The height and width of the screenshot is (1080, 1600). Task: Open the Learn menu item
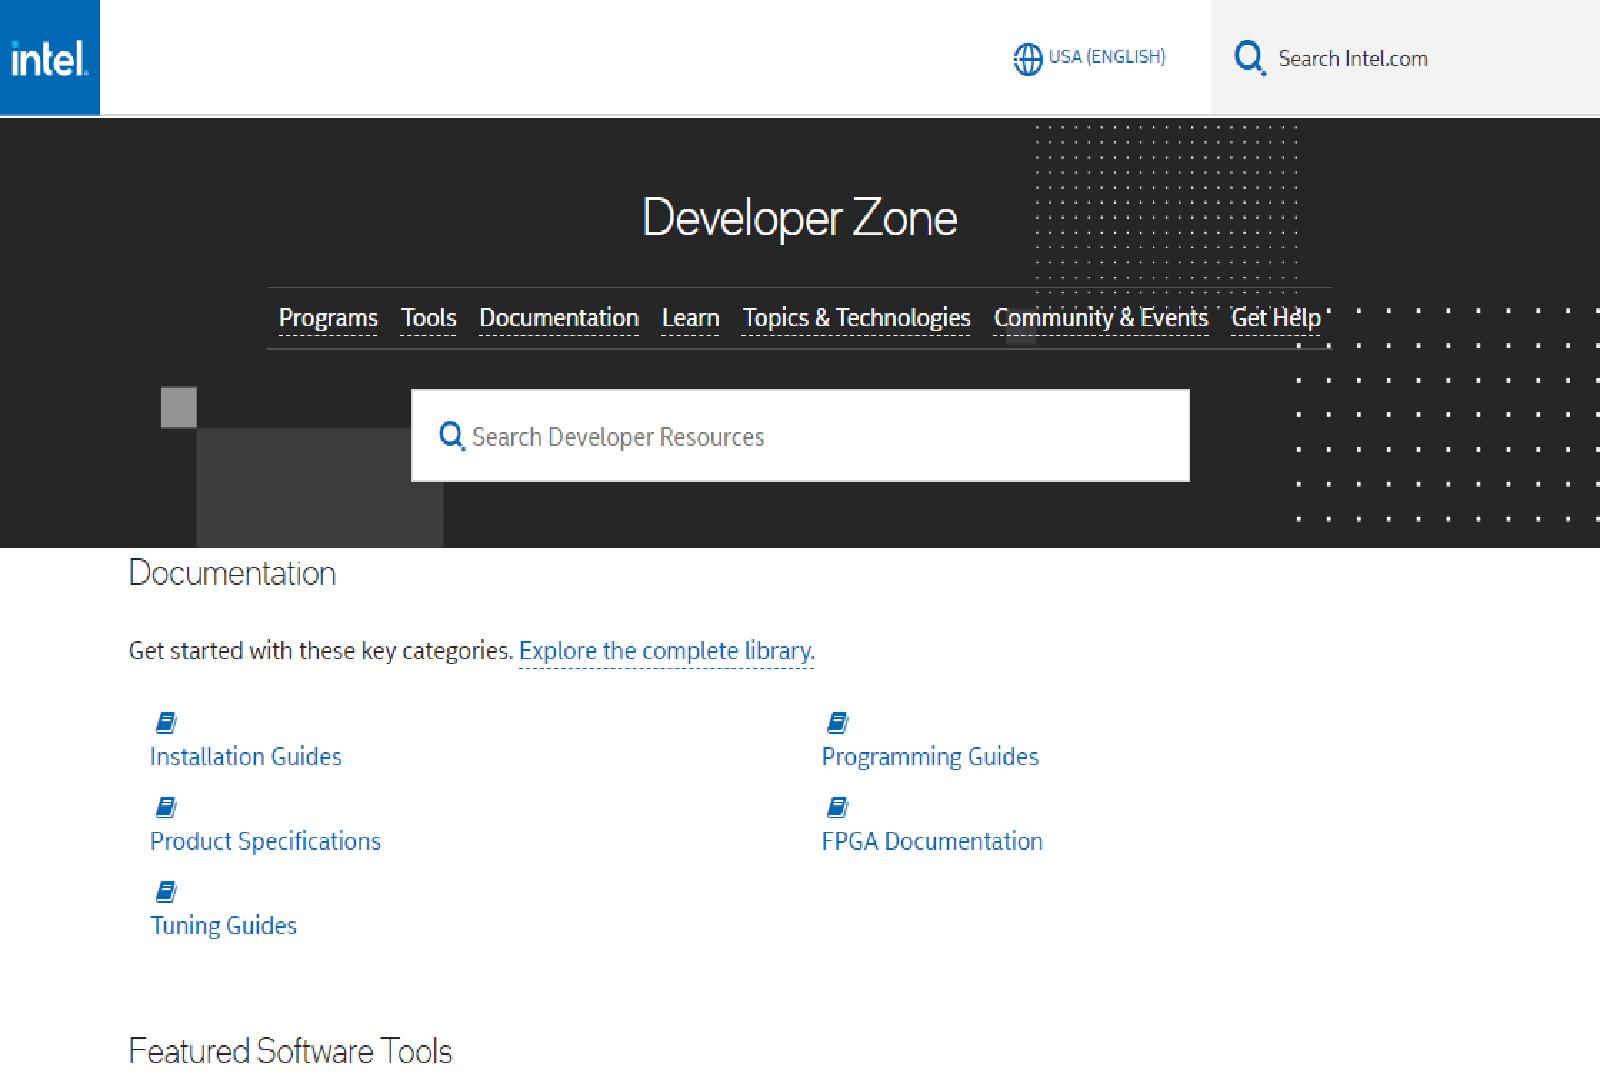click(690, 318)
